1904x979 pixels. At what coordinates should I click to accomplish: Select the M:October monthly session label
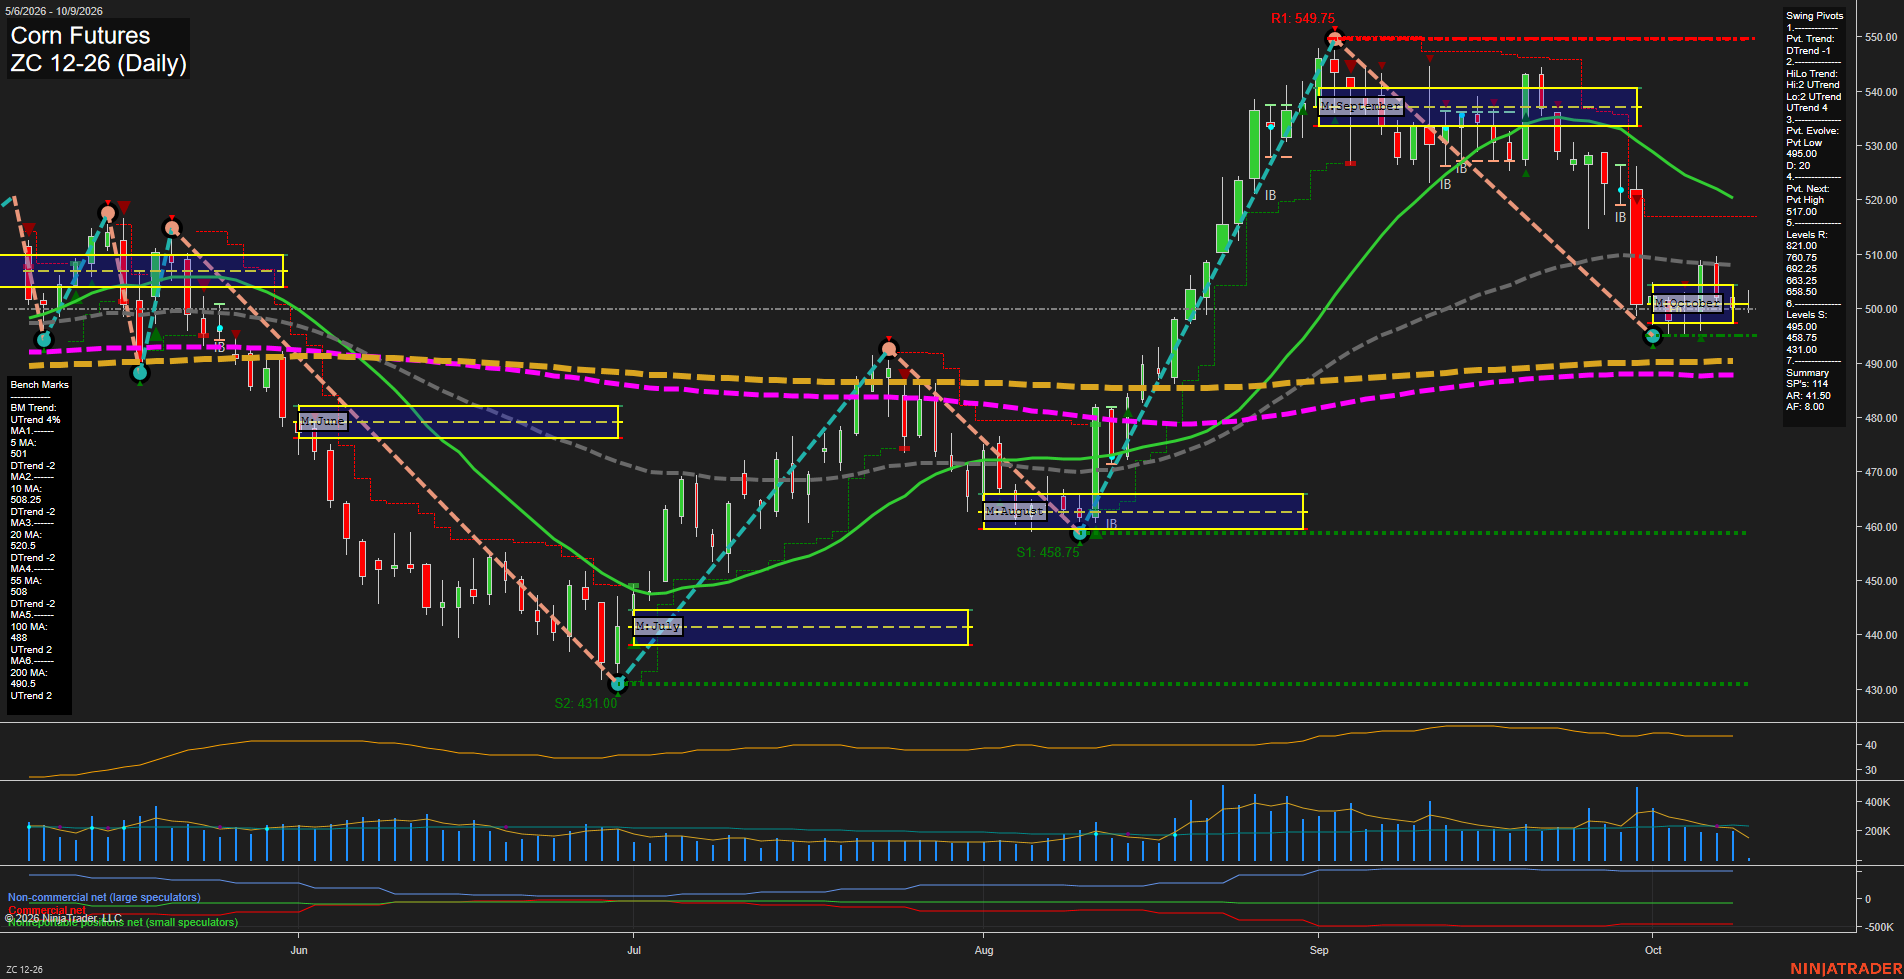[x=1687, y=303]
